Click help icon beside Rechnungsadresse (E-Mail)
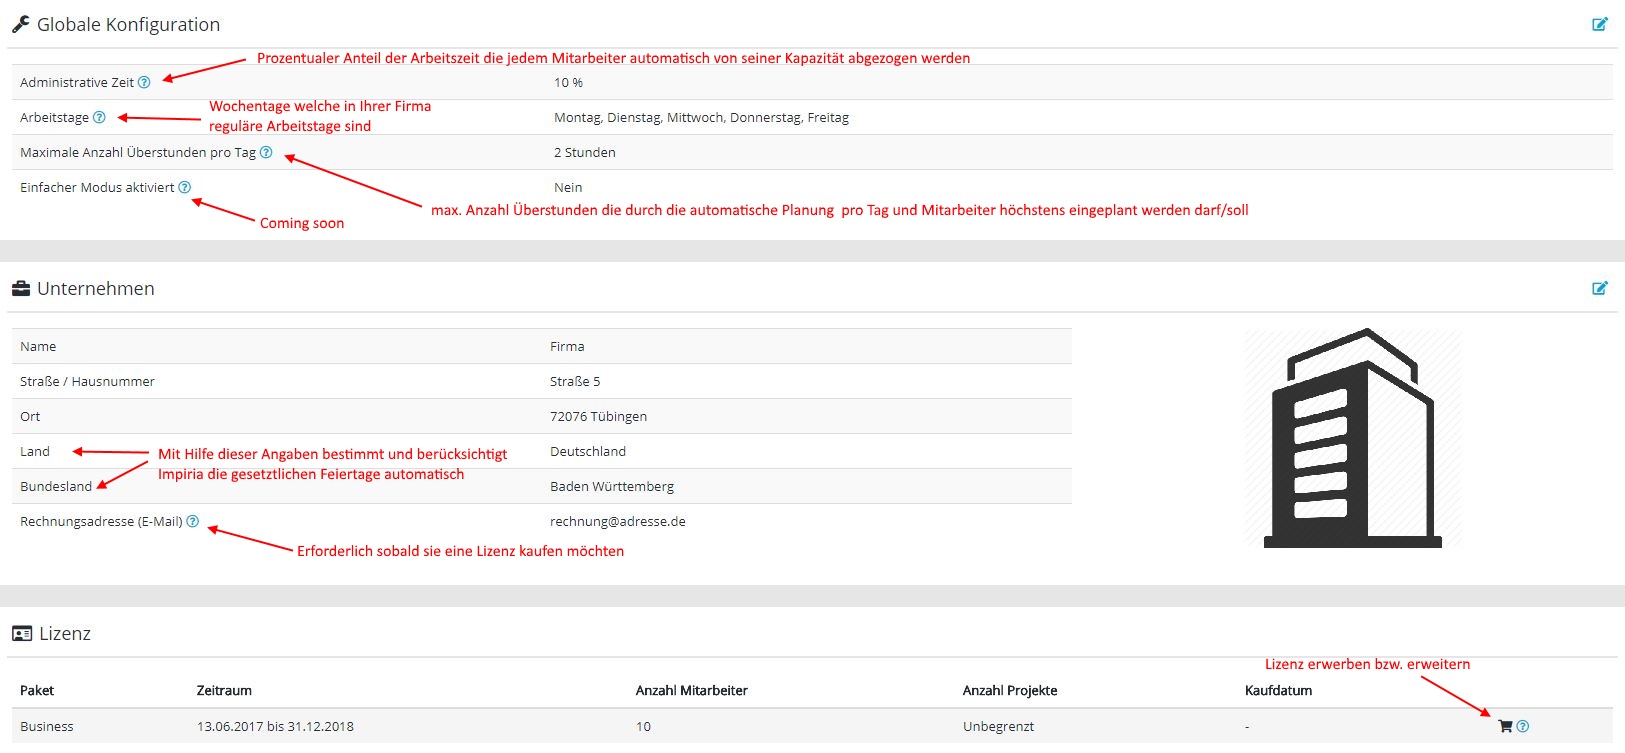Image resolution: width=1625 pixels, height=753 pixels. click(193, 521)
